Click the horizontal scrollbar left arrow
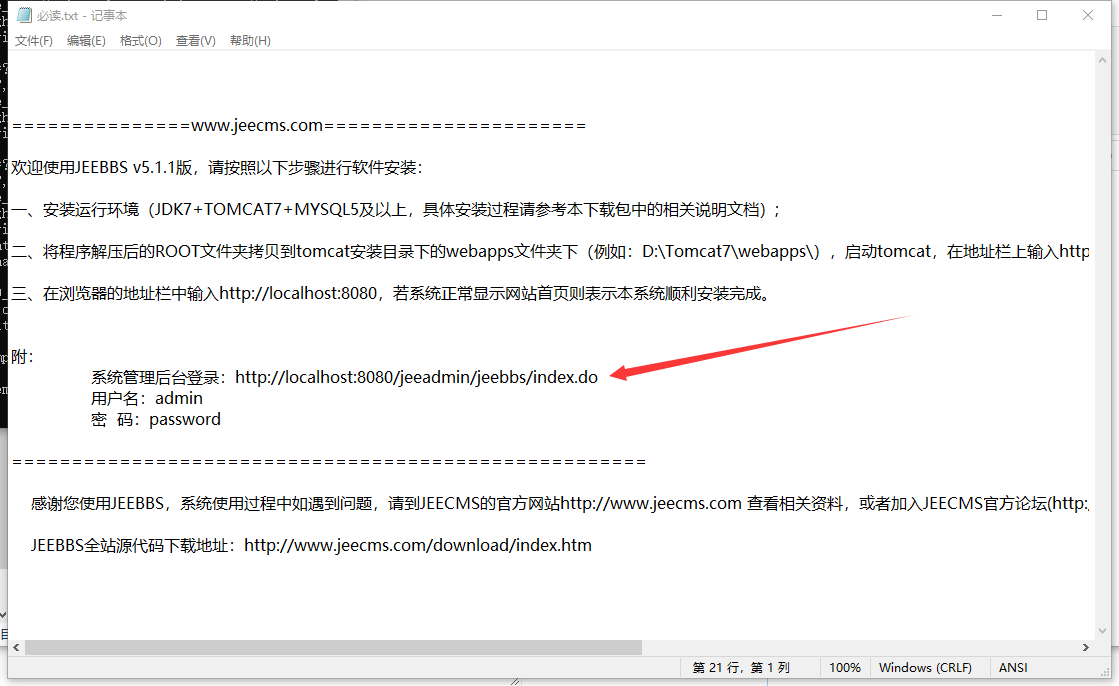 pos(16,647)
